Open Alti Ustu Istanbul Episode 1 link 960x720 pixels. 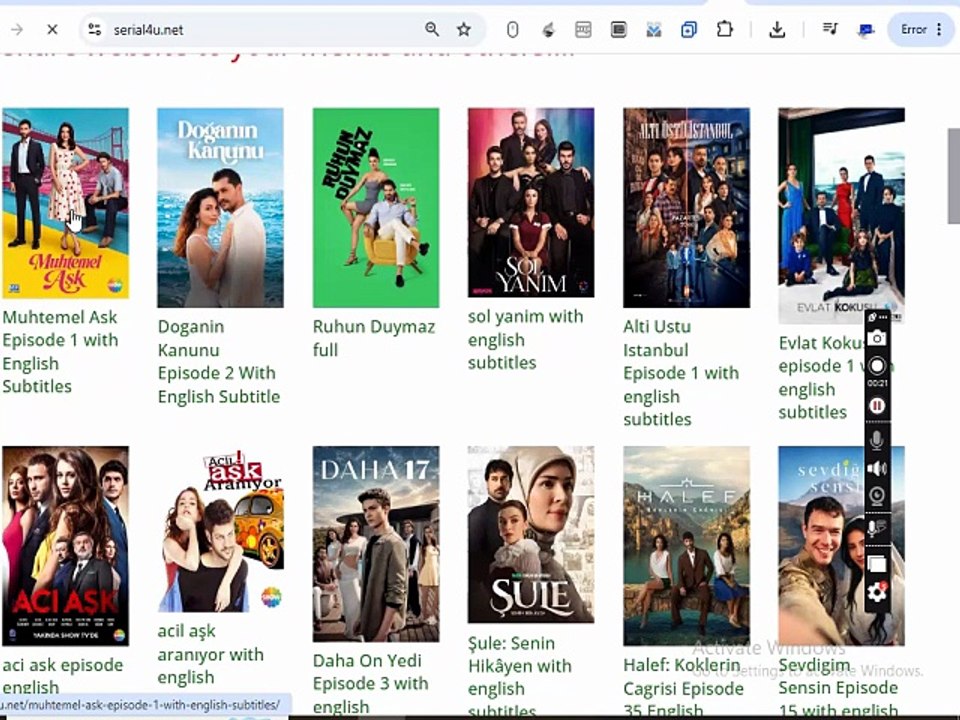click(681, 373)
